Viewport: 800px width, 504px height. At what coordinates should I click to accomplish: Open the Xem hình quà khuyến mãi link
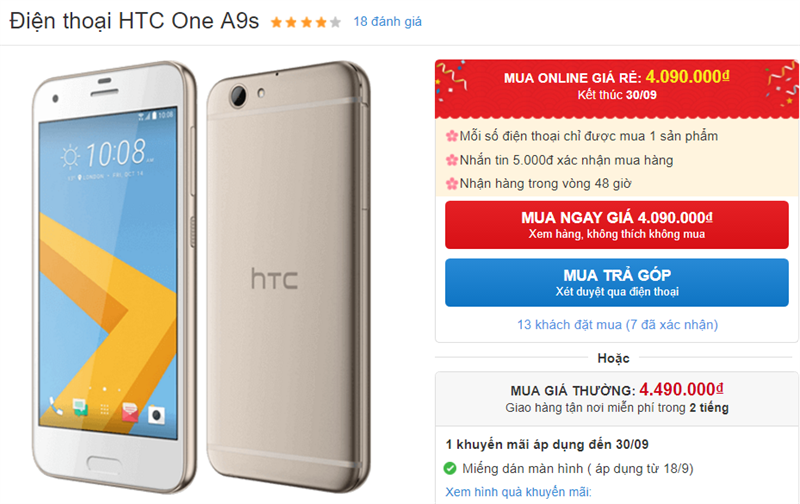(518, 492)
